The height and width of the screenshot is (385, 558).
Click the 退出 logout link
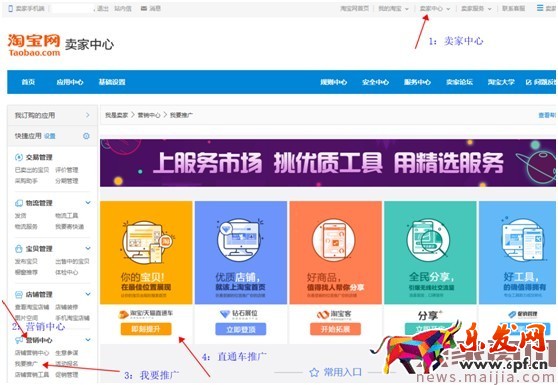[102, 8]
